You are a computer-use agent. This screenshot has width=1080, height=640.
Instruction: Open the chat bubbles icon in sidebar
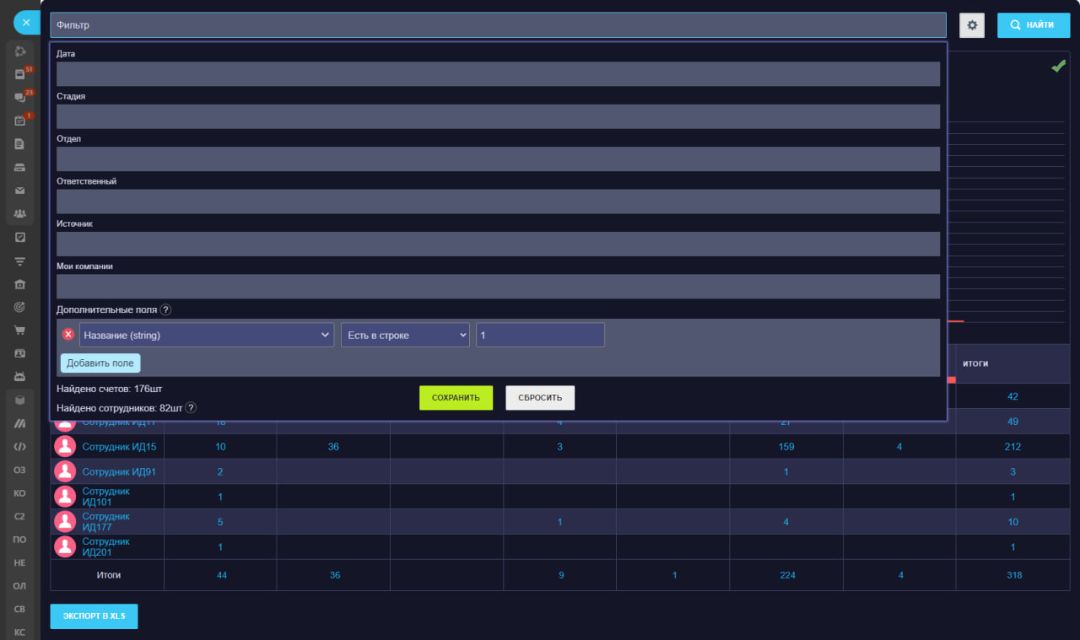[20, 97]
